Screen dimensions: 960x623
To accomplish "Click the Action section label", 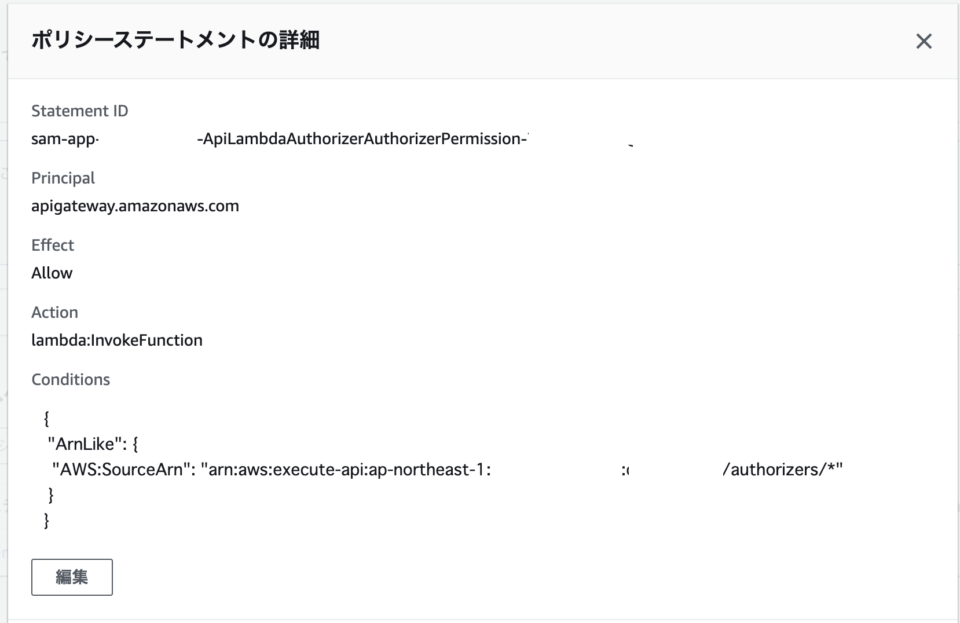I will coord(57,311).
